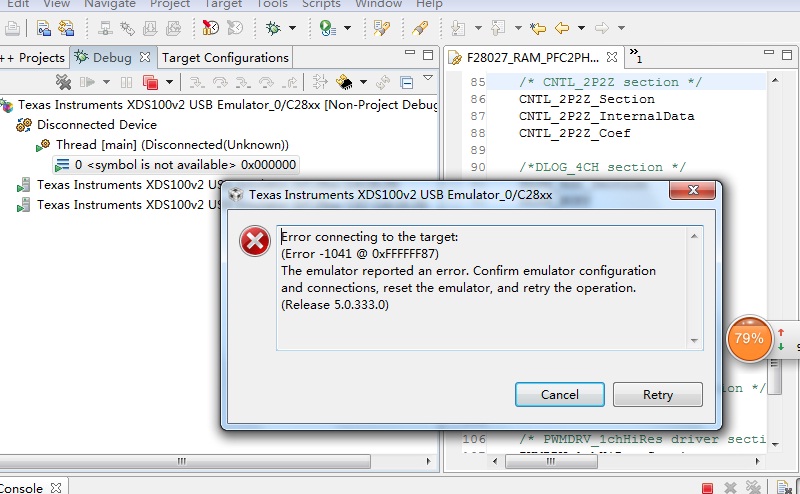Click the green bug Debug launch icon
Screen dimensions: 800x494
coord(273,28)
